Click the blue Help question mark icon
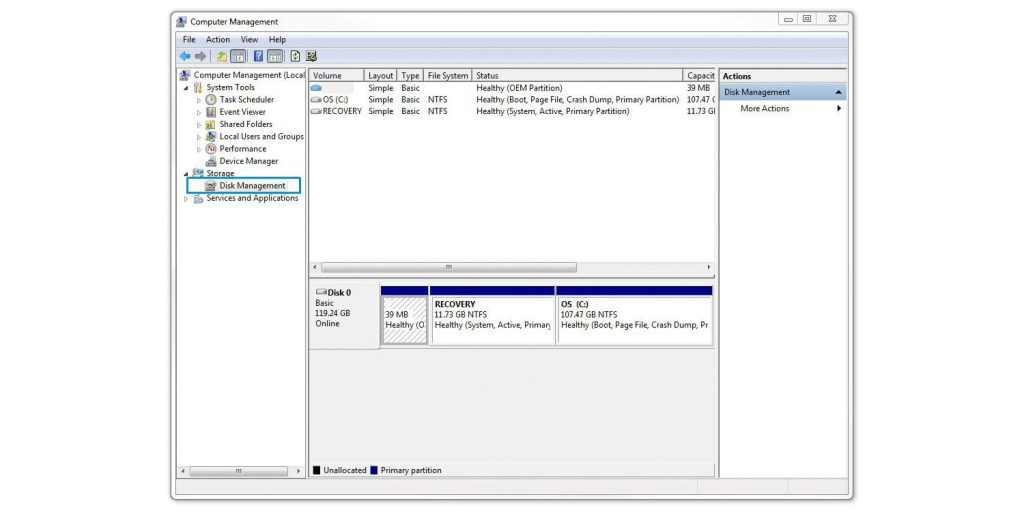Screen dimensions: 1024x512 [259, 56]
